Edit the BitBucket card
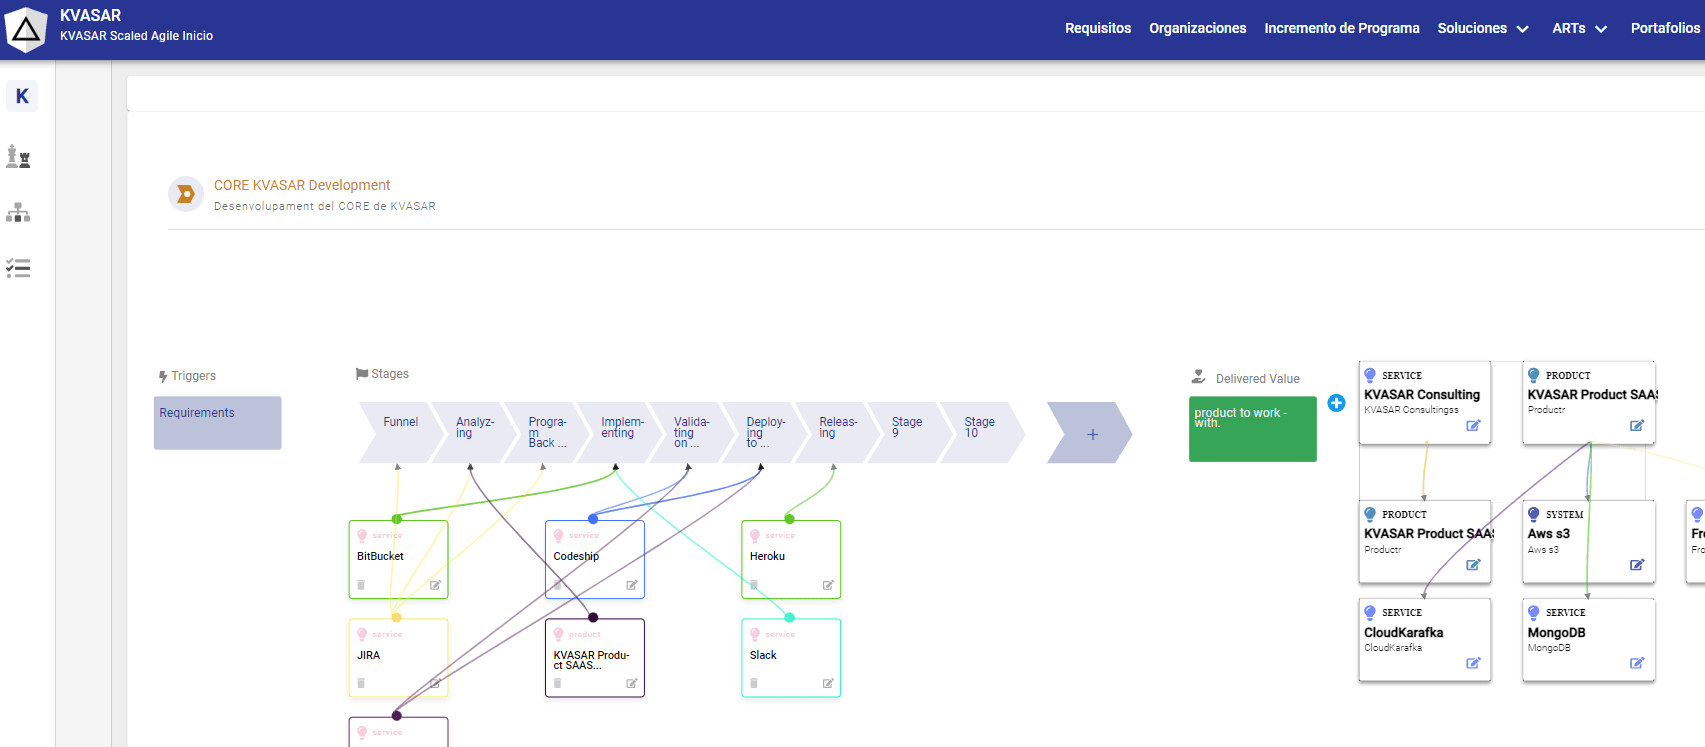 point(435,585)
